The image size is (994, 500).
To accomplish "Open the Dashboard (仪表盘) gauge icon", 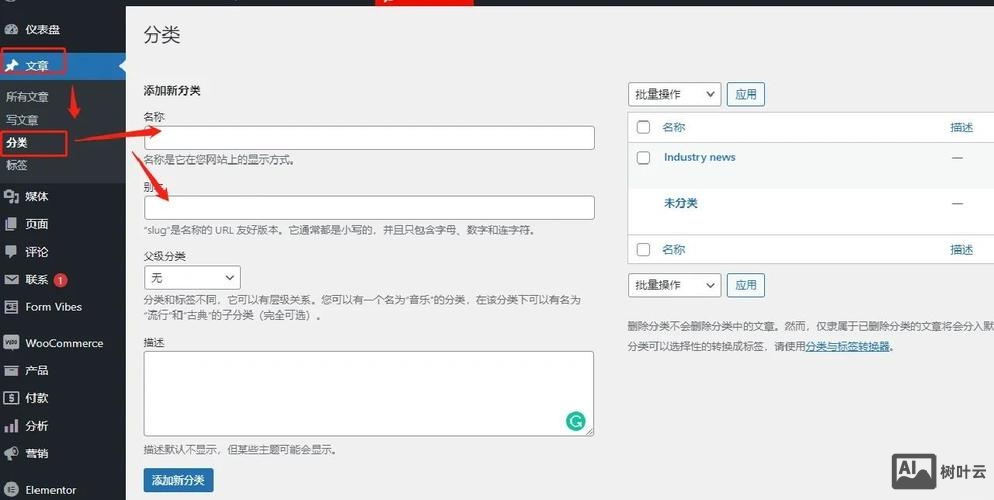I will pos(11,29).
